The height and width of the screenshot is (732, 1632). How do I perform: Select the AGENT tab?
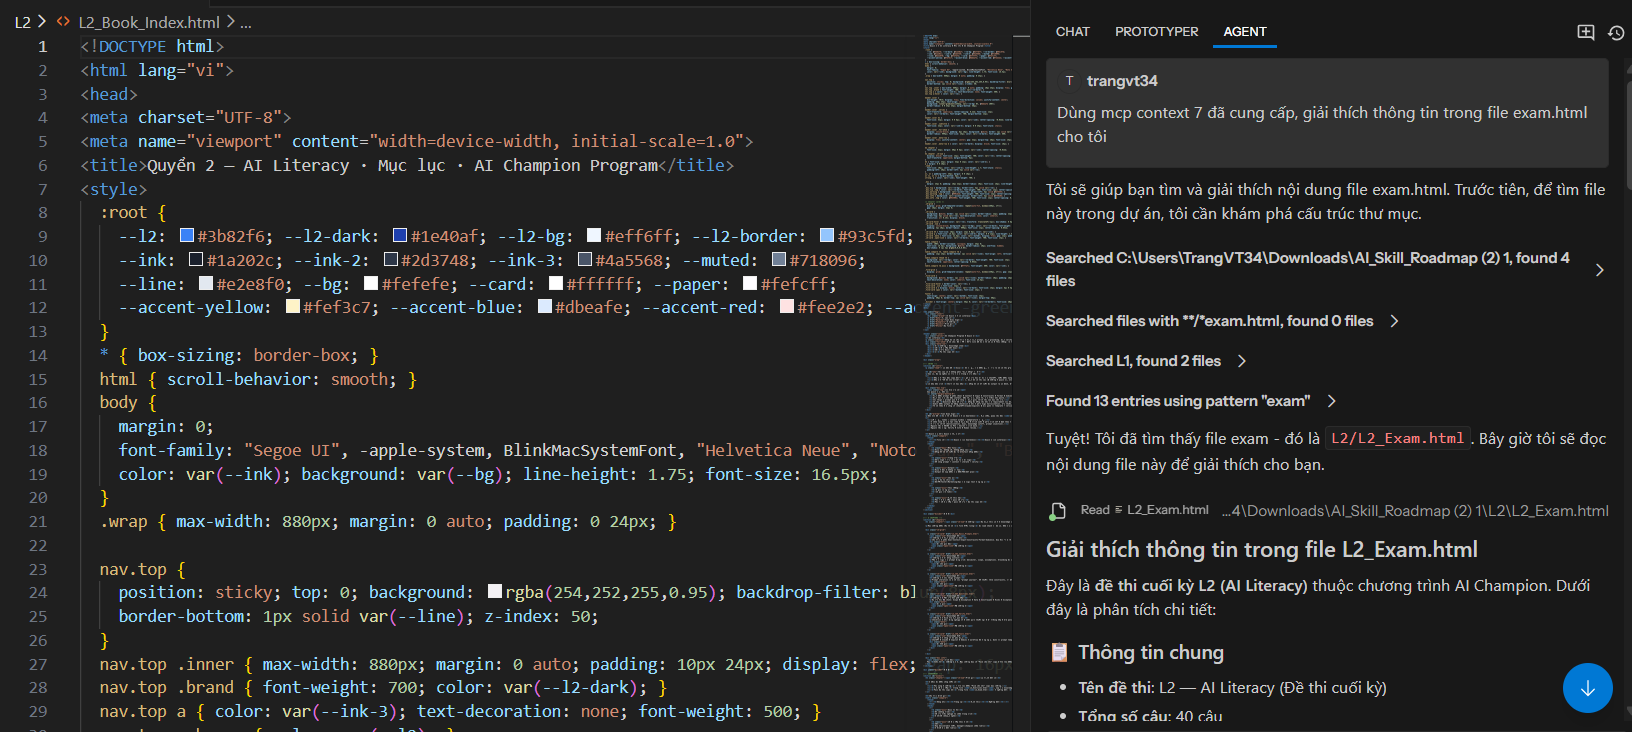(x=1245, y=32)
